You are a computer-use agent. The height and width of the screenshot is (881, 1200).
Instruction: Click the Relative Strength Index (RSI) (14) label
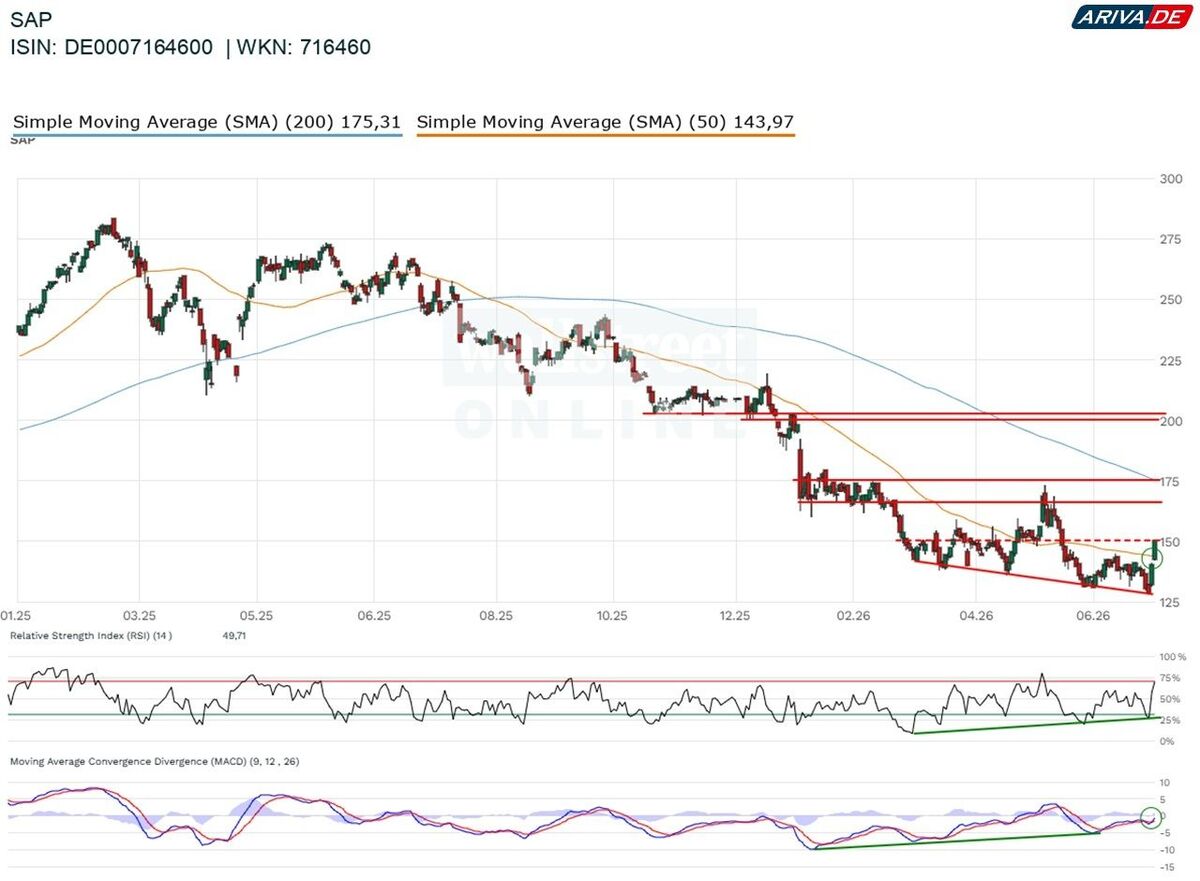(x=91, y=635)
